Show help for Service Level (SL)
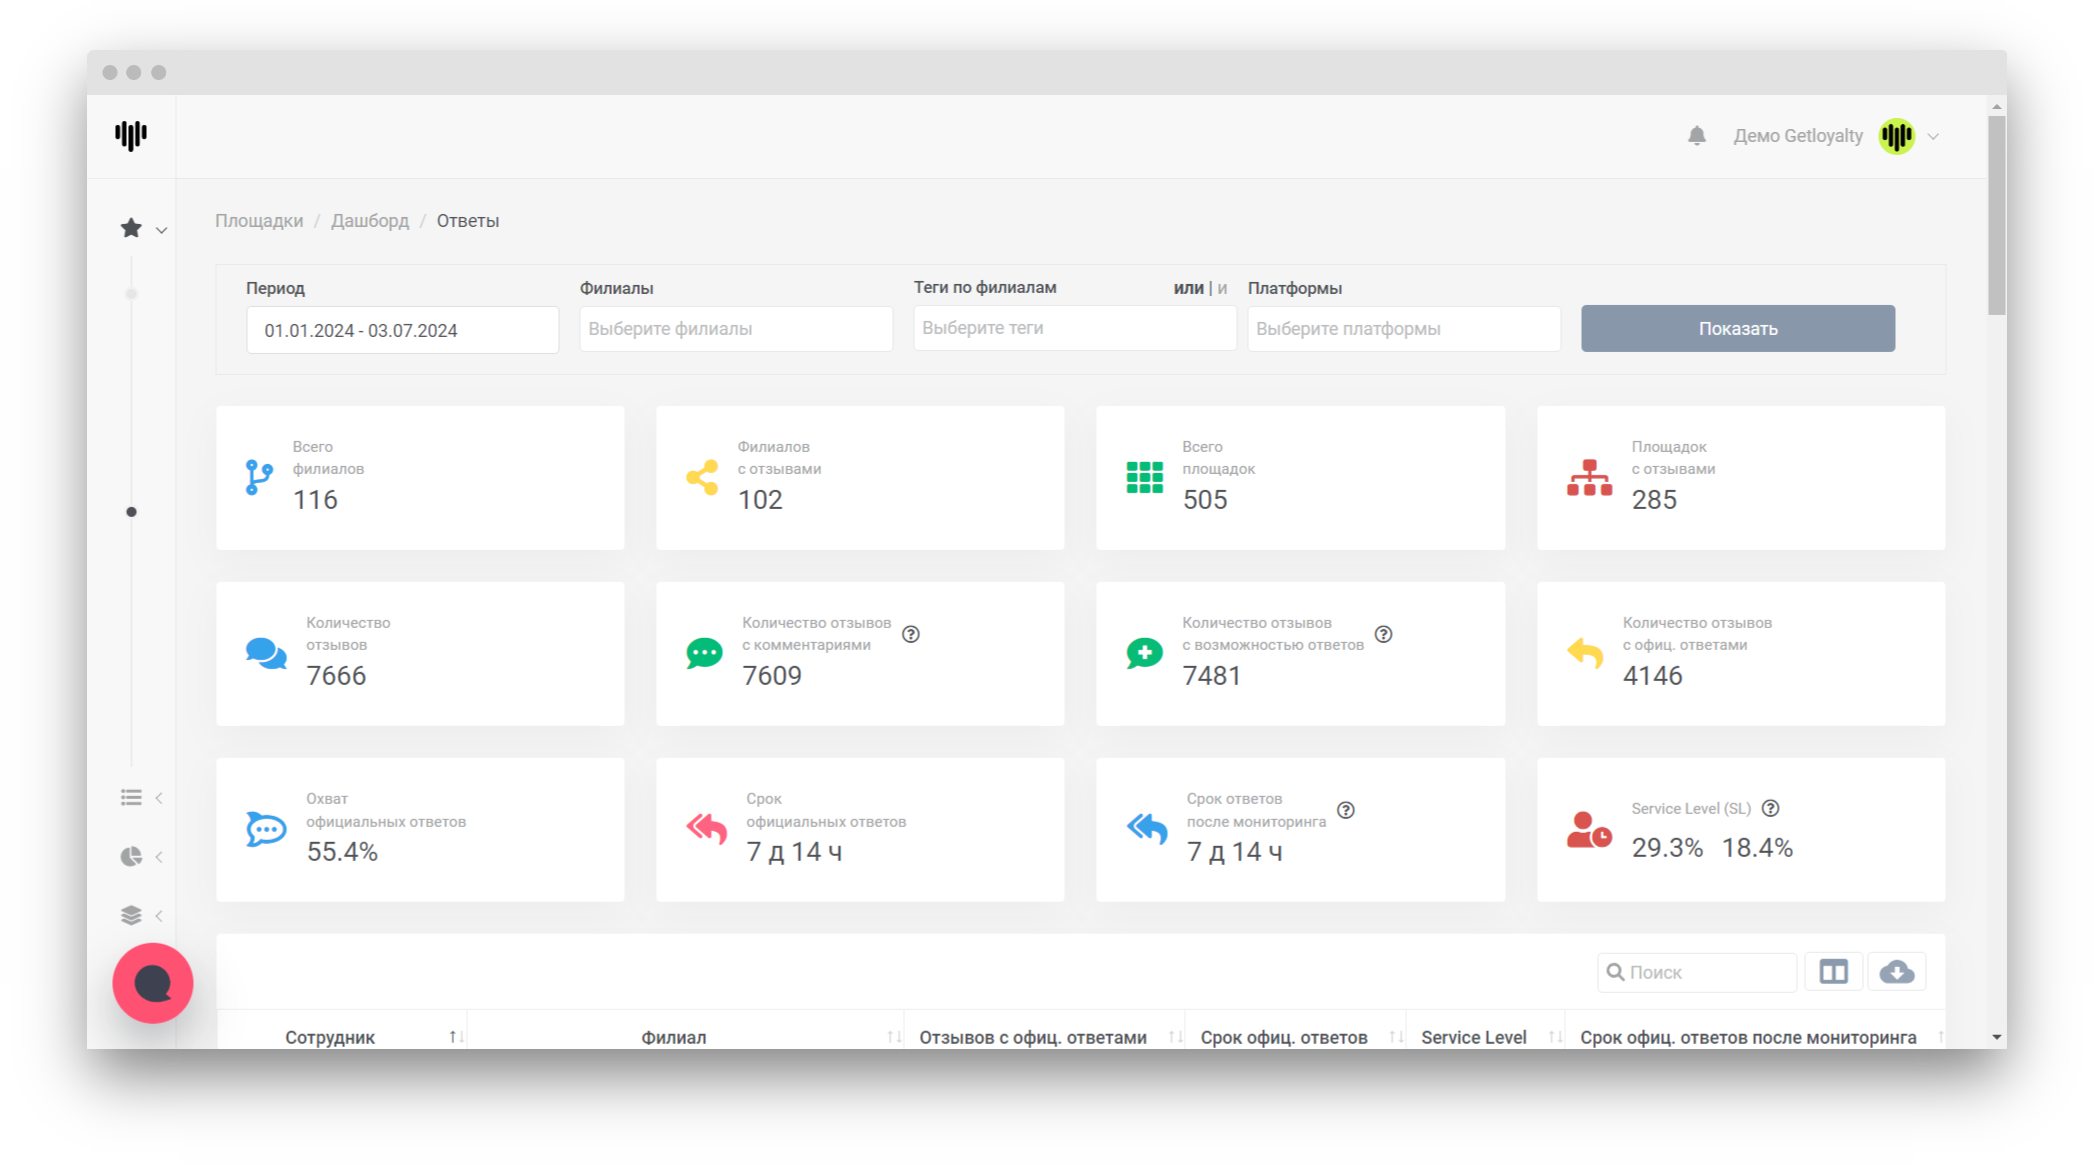The height and width of the screenshot is (1173, 2095). point(1770,808)
